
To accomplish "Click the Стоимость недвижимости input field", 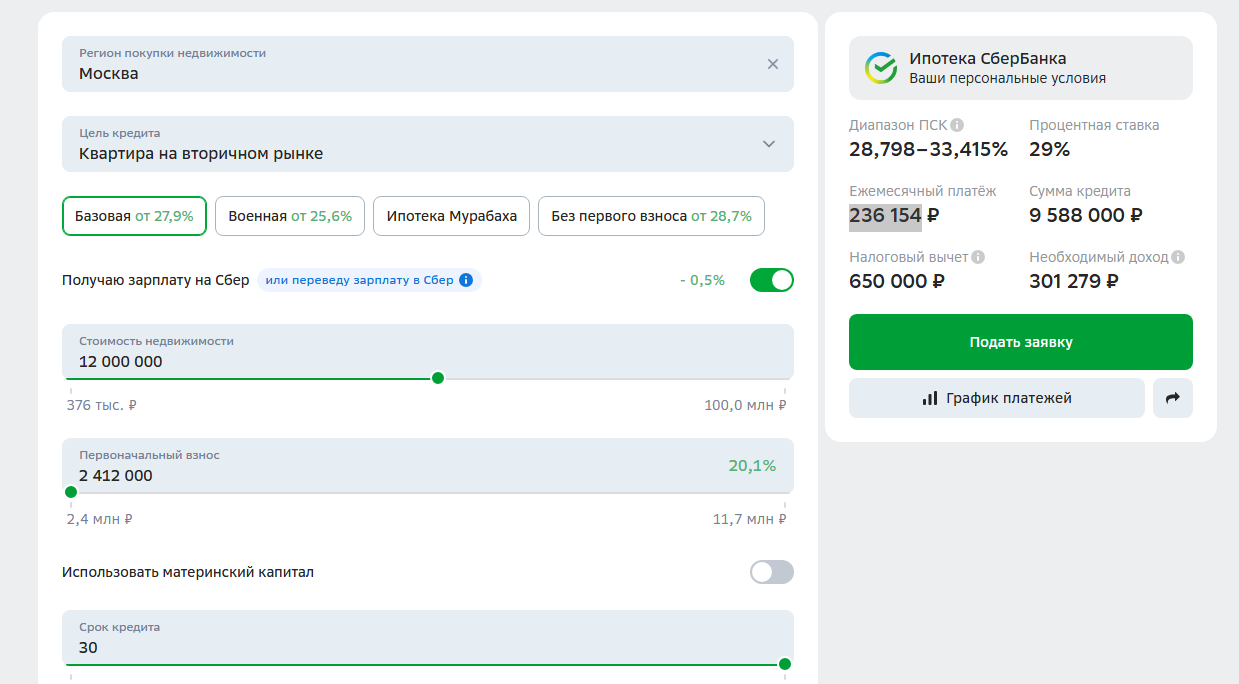I will [x=428, y=352].
